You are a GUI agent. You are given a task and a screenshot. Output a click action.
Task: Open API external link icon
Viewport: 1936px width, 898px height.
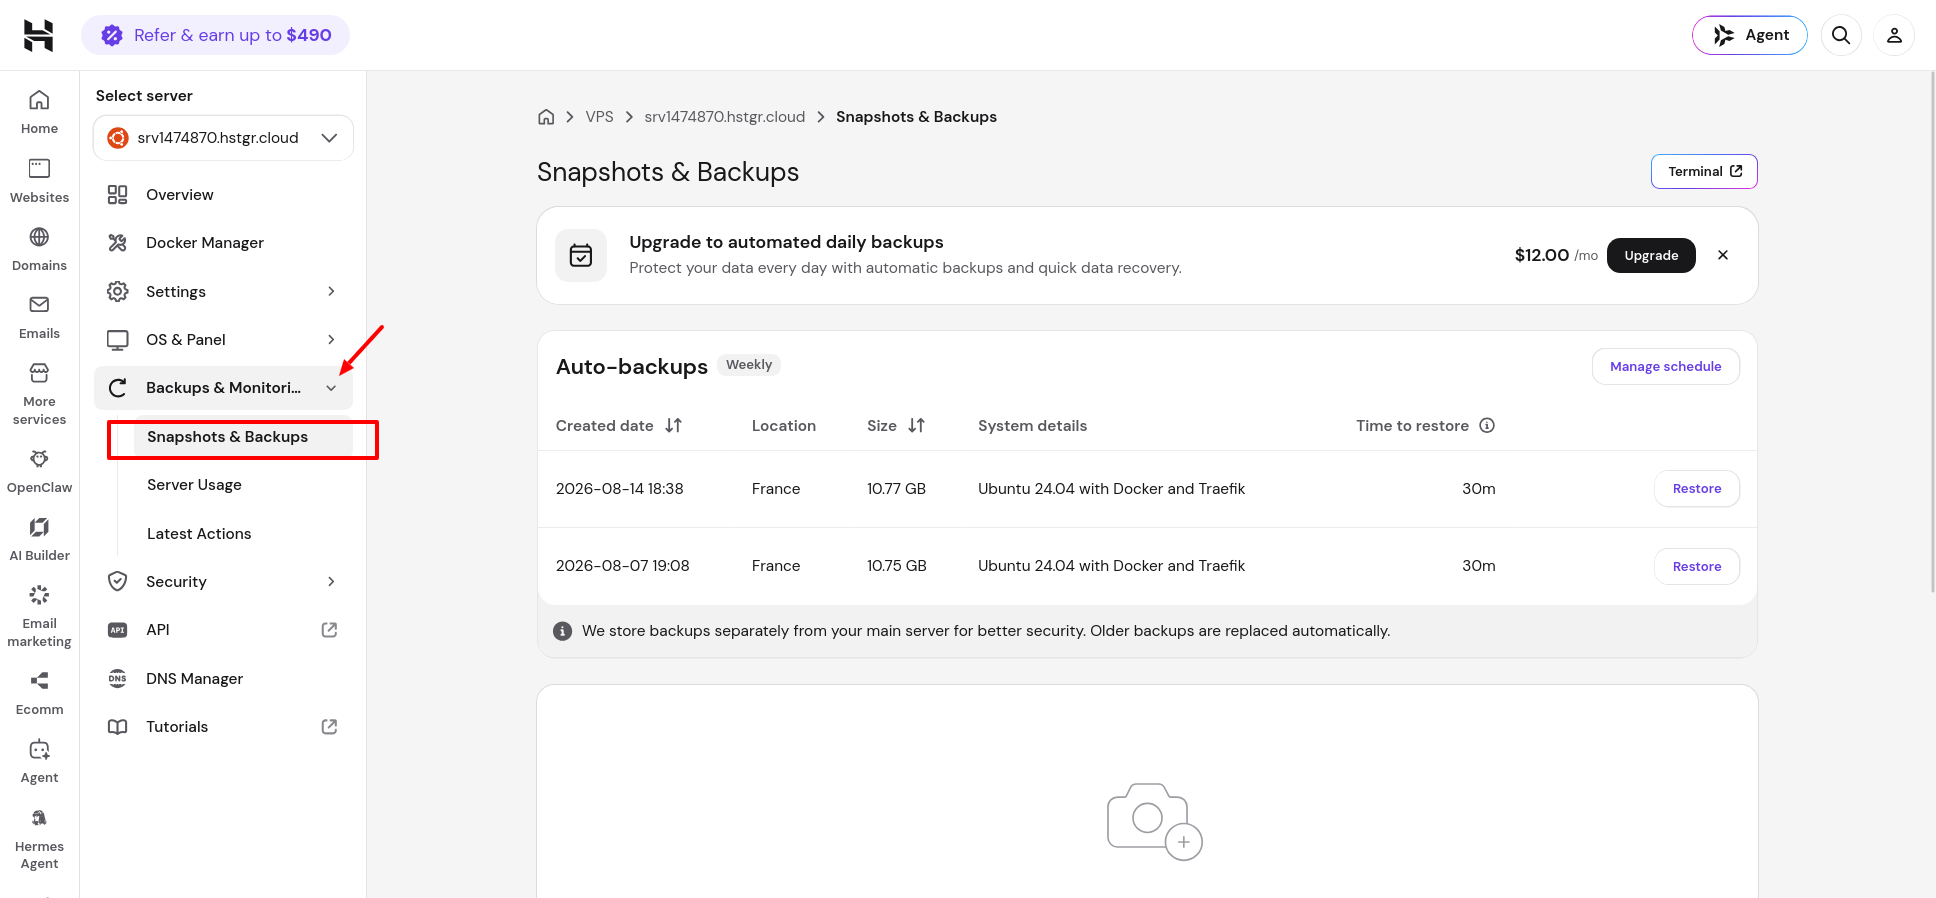coord(329,630)
